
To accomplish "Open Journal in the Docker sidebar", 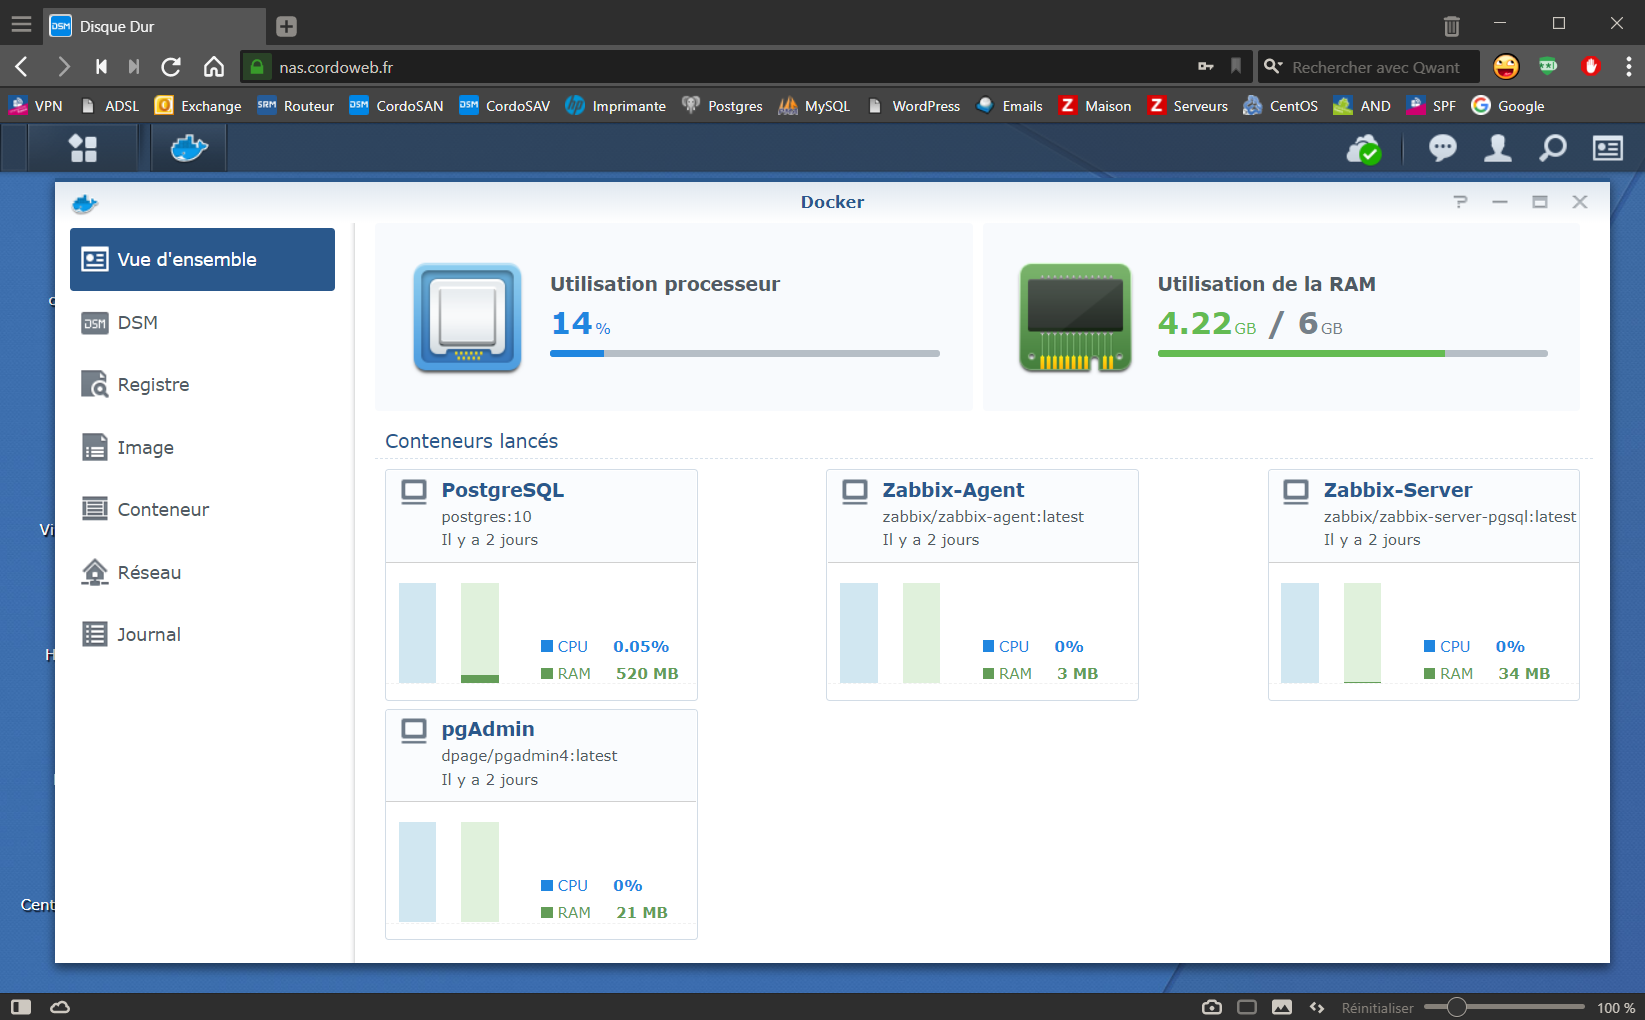I will pyautogui.click(x=202, y=634).
